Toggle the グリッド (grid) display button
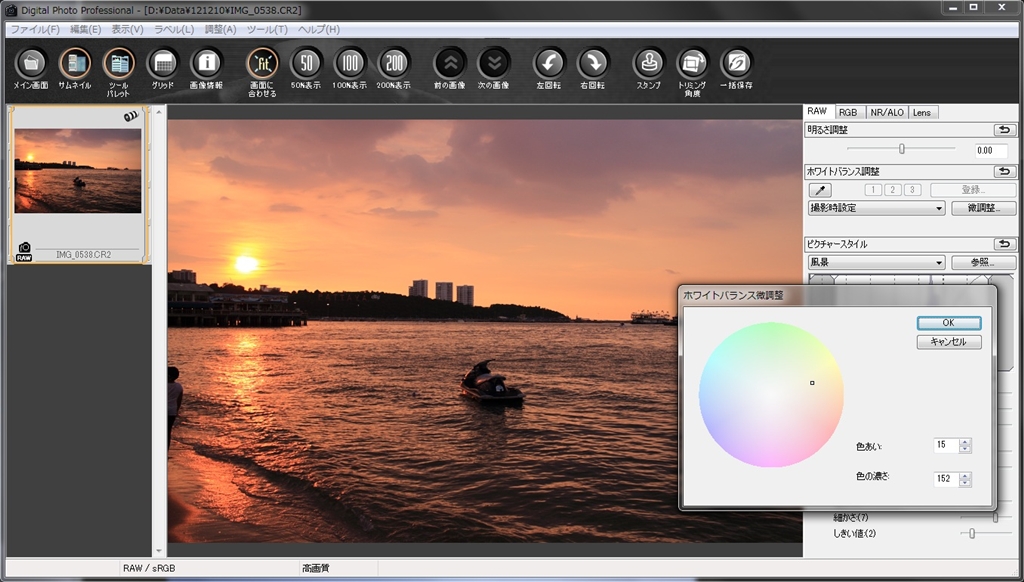 point(162,64)
